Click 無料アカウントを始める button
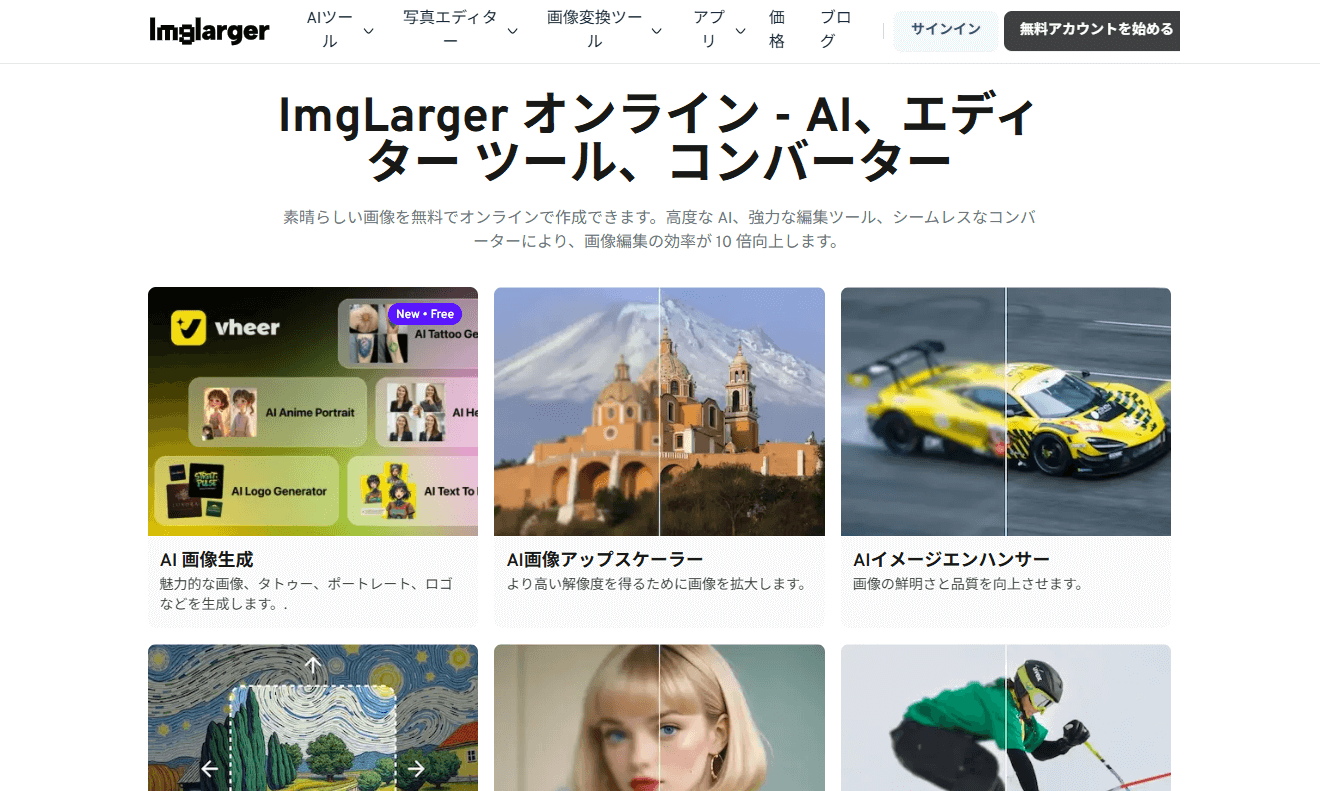 click(1092, 30)
